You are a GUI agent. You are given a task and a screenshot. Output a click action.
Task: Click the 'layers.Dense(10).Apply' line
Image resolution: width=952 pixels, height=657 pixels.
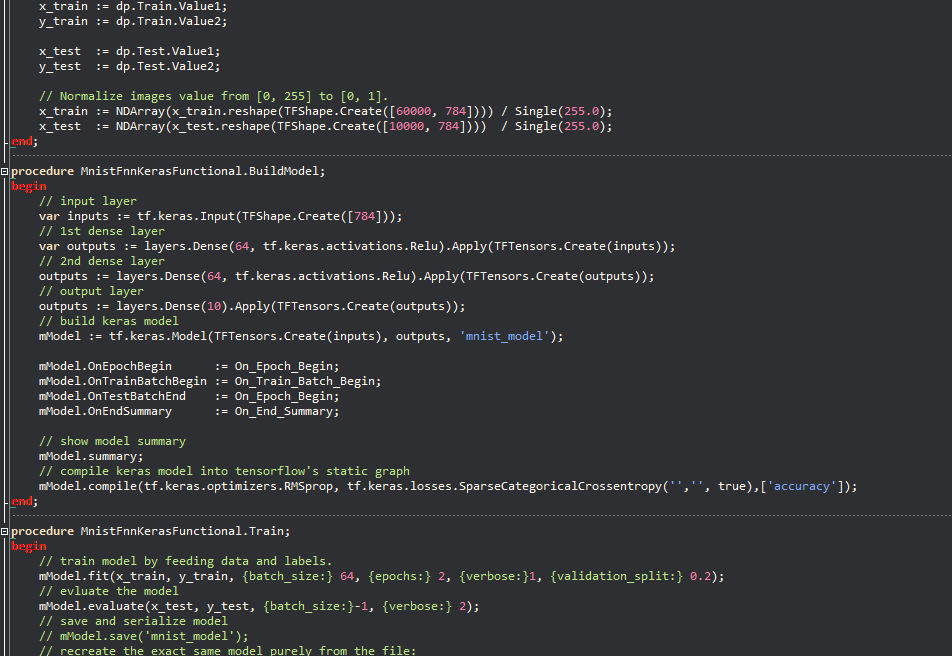point(252,306)
